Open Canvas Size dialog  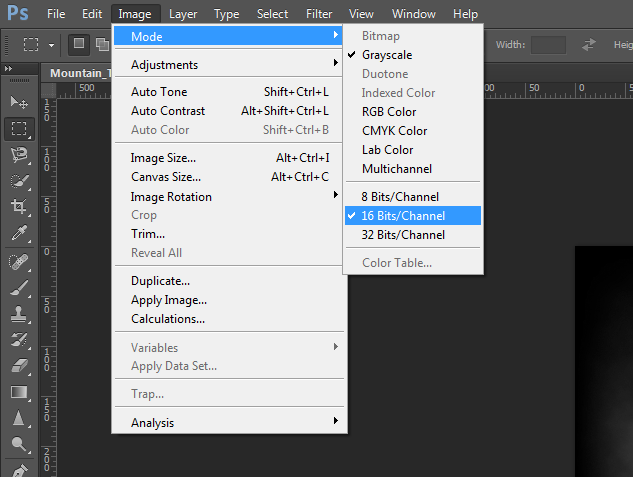coord(228,177)
